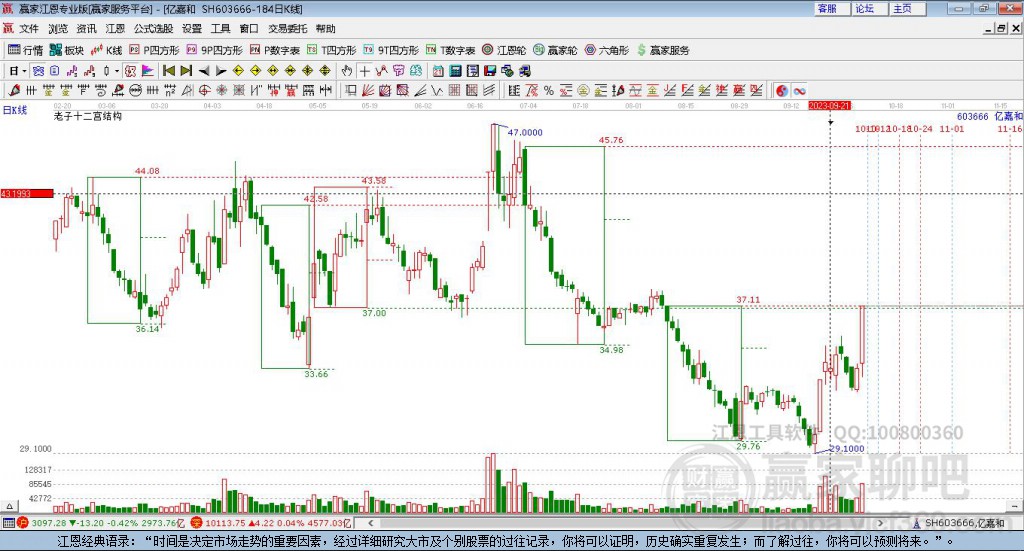Image resolution: width=1024 pixels, height=551 pixels.
Task: Select the red pencil drawing tool
Action: (x=14, y=91)
